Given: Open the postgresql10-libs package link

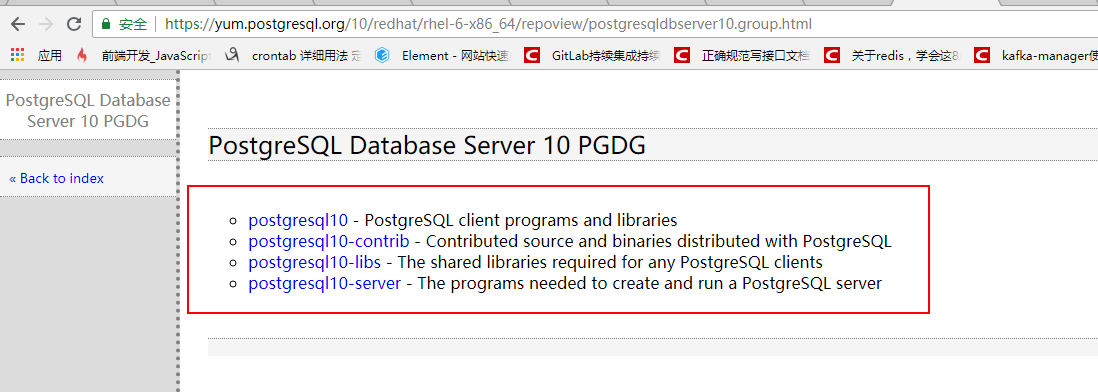Looking at the screenshot, I should [314, 262].
